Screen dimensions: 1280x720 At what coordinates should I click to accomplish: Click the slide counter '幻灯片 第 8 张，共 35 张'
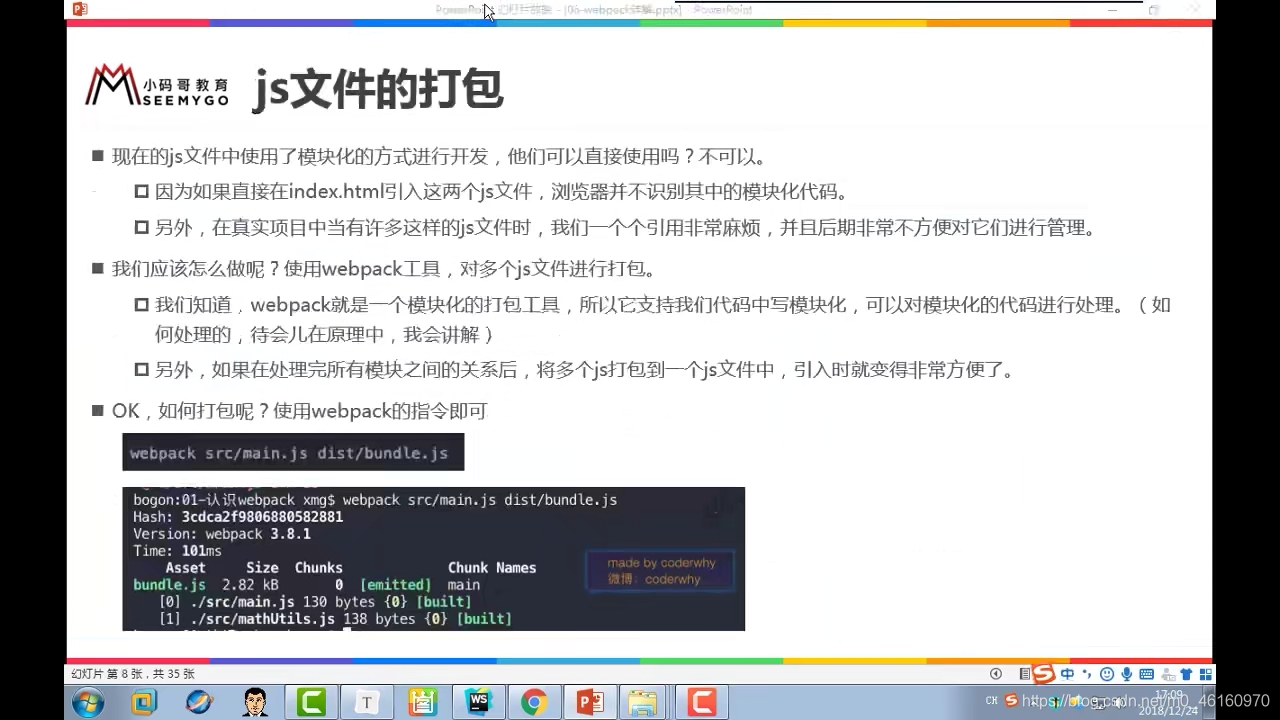(x=132, y=674)
